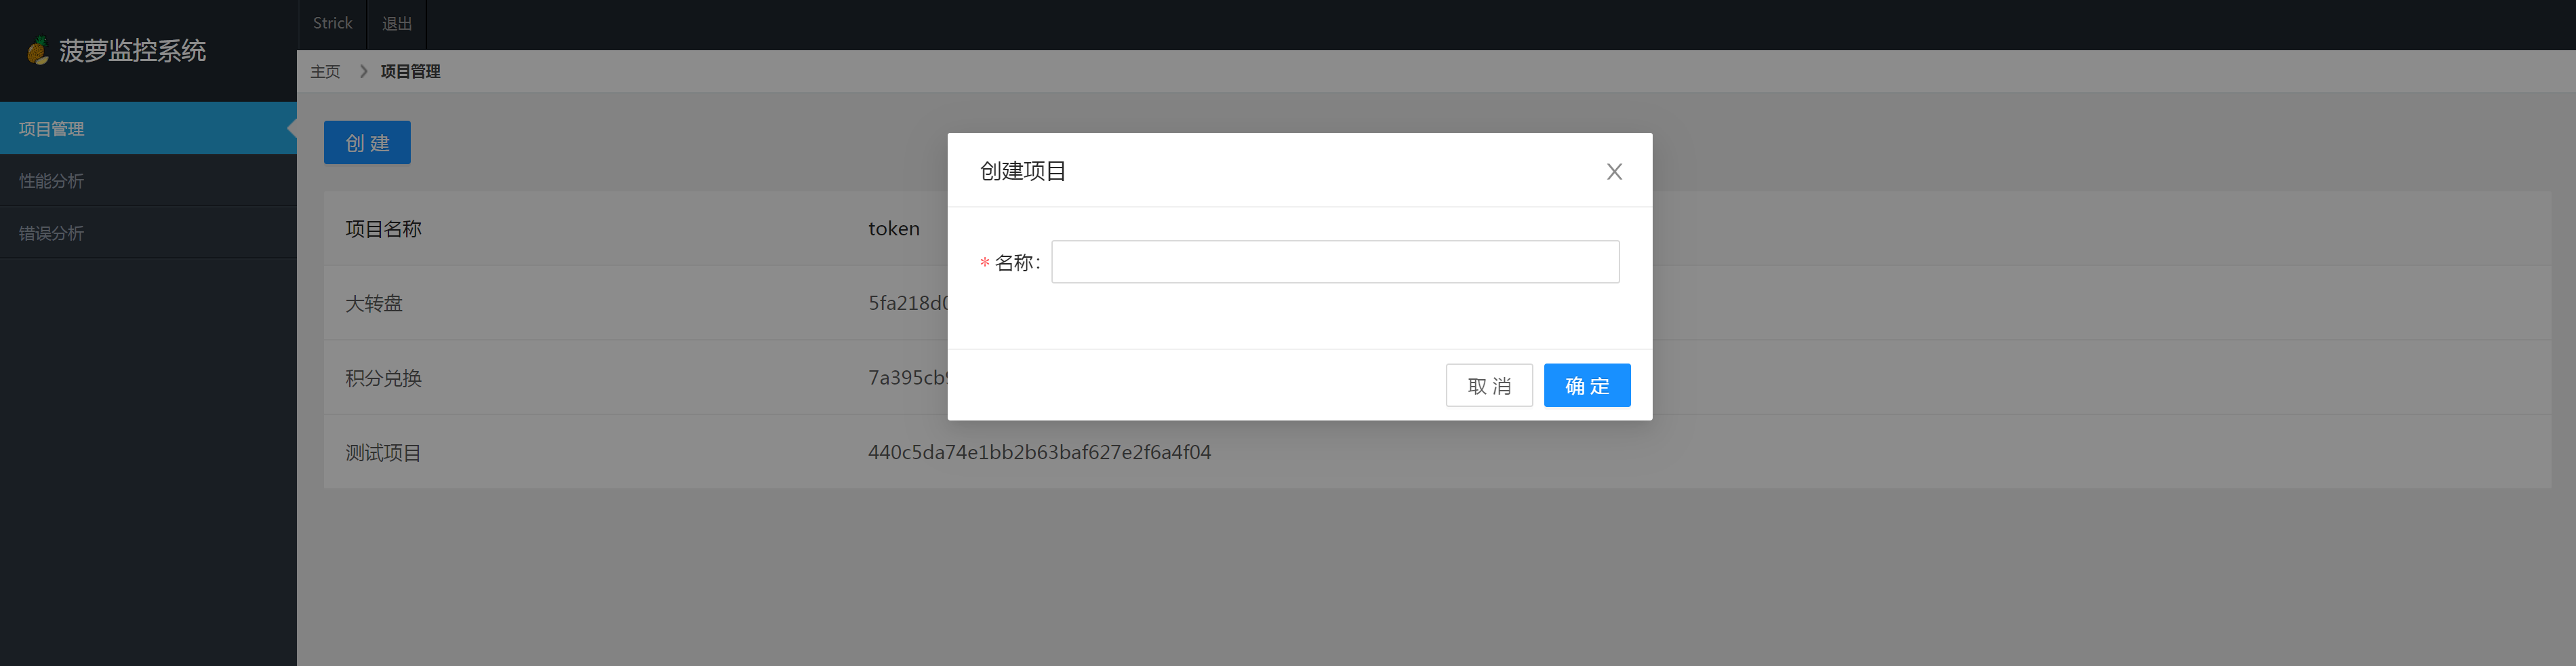The width and height of the screenshot is (2576, 666).
Task: Click token 440c5da74e1bb2b63baf627e2f6a4f04
Action: pos(1039,452)
